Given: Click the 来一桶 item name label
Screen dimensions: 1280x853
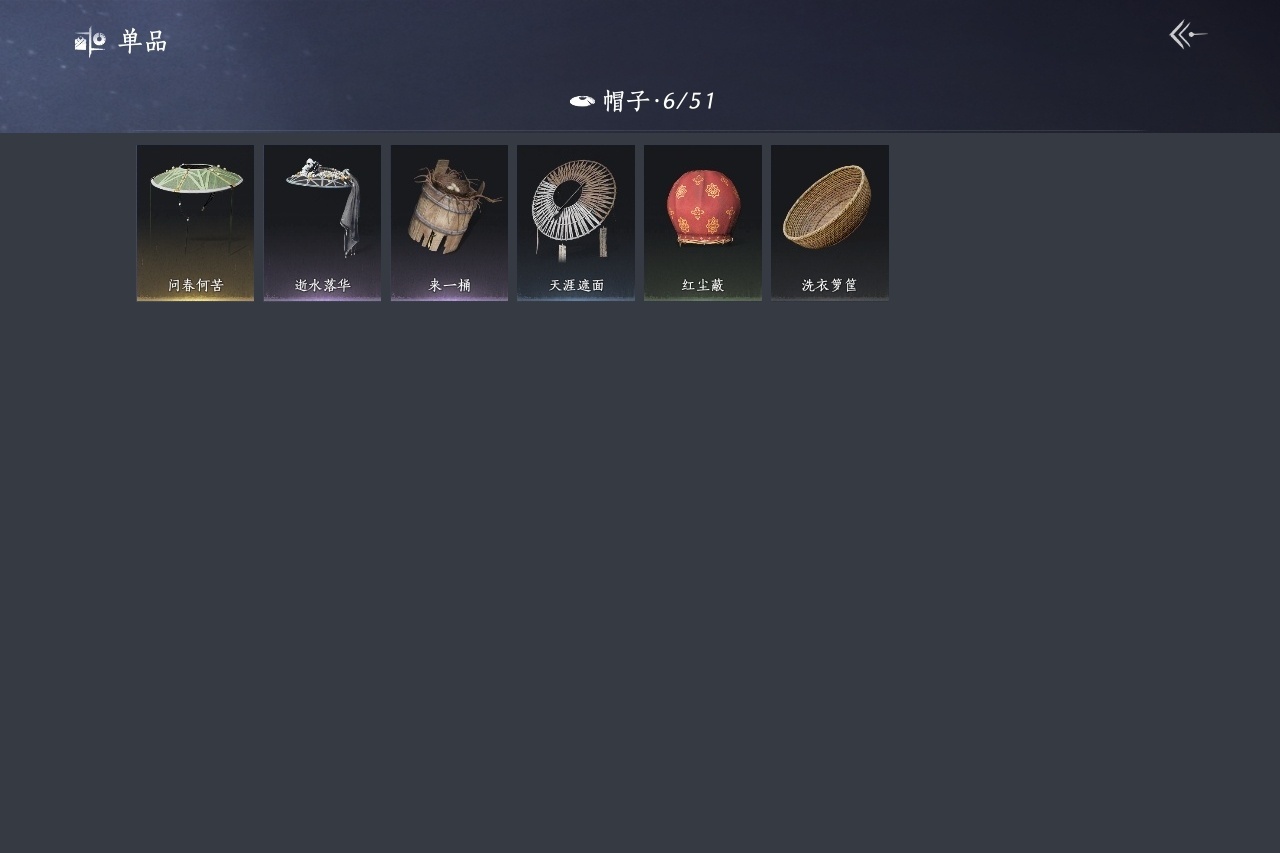Looking at the screenshot, I should pos(450,286).
